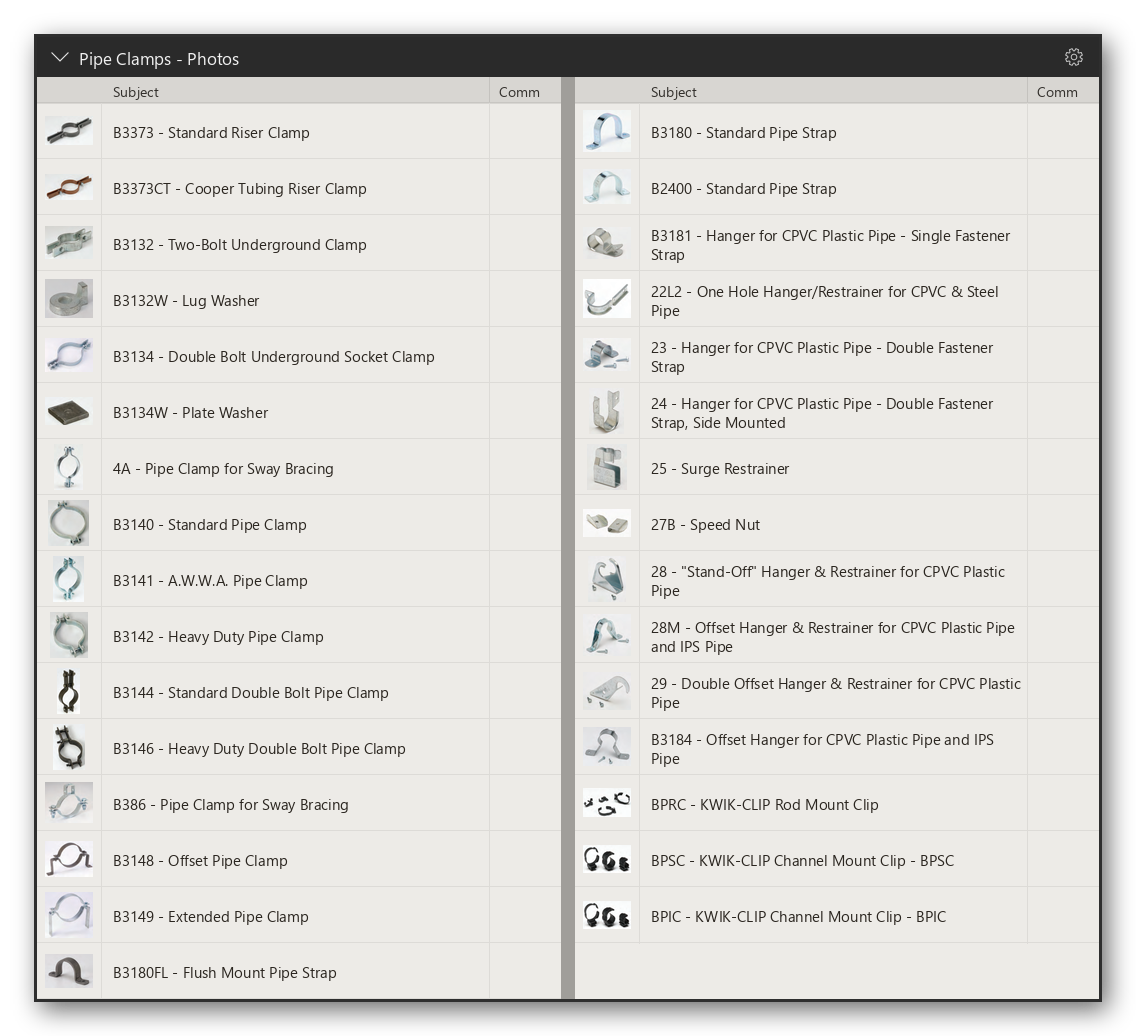Viewport: 1136px width, 1036px height.
Task: Select the B3144 Standard Double Bolt Pipe Clamp icon
Action: pyautogui.click(x=69, y=691)
